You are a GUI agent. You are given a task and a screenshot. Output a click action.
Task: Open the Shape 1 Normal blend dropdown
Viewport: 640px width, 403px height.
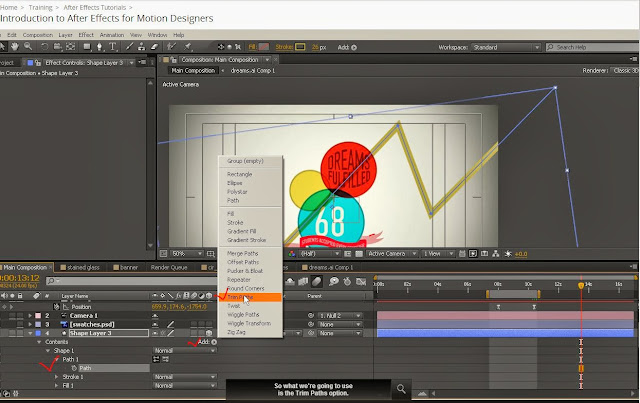[x=185, y=351]
